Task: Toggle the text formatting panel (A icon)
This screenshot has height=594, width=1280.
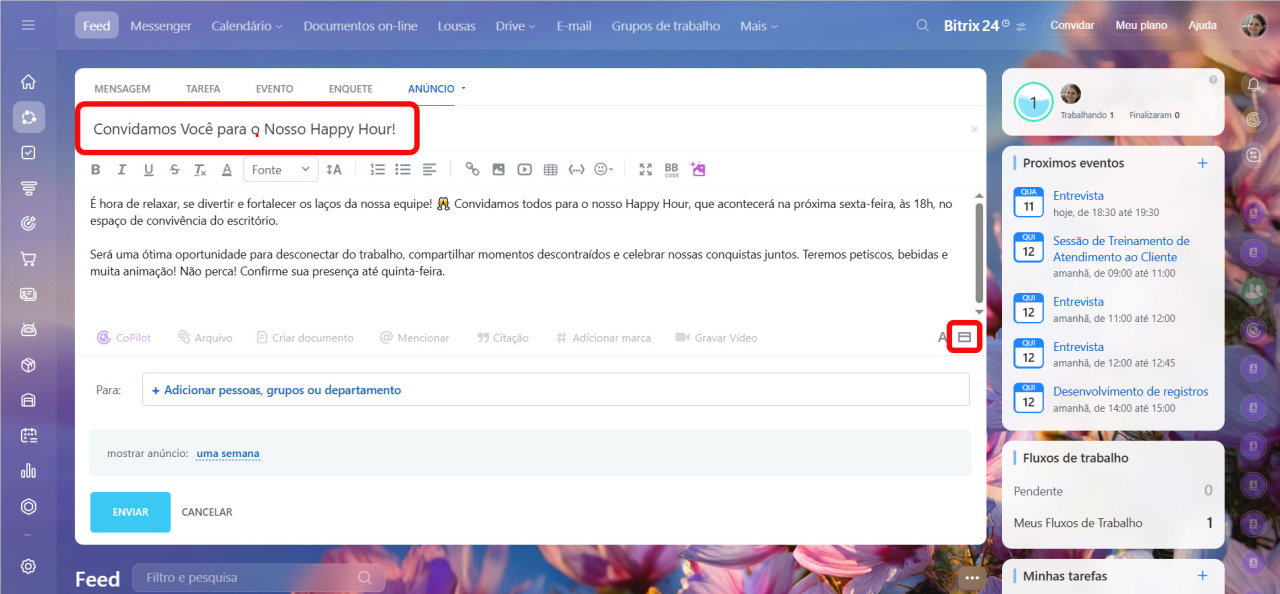Action: coord(942,338)
